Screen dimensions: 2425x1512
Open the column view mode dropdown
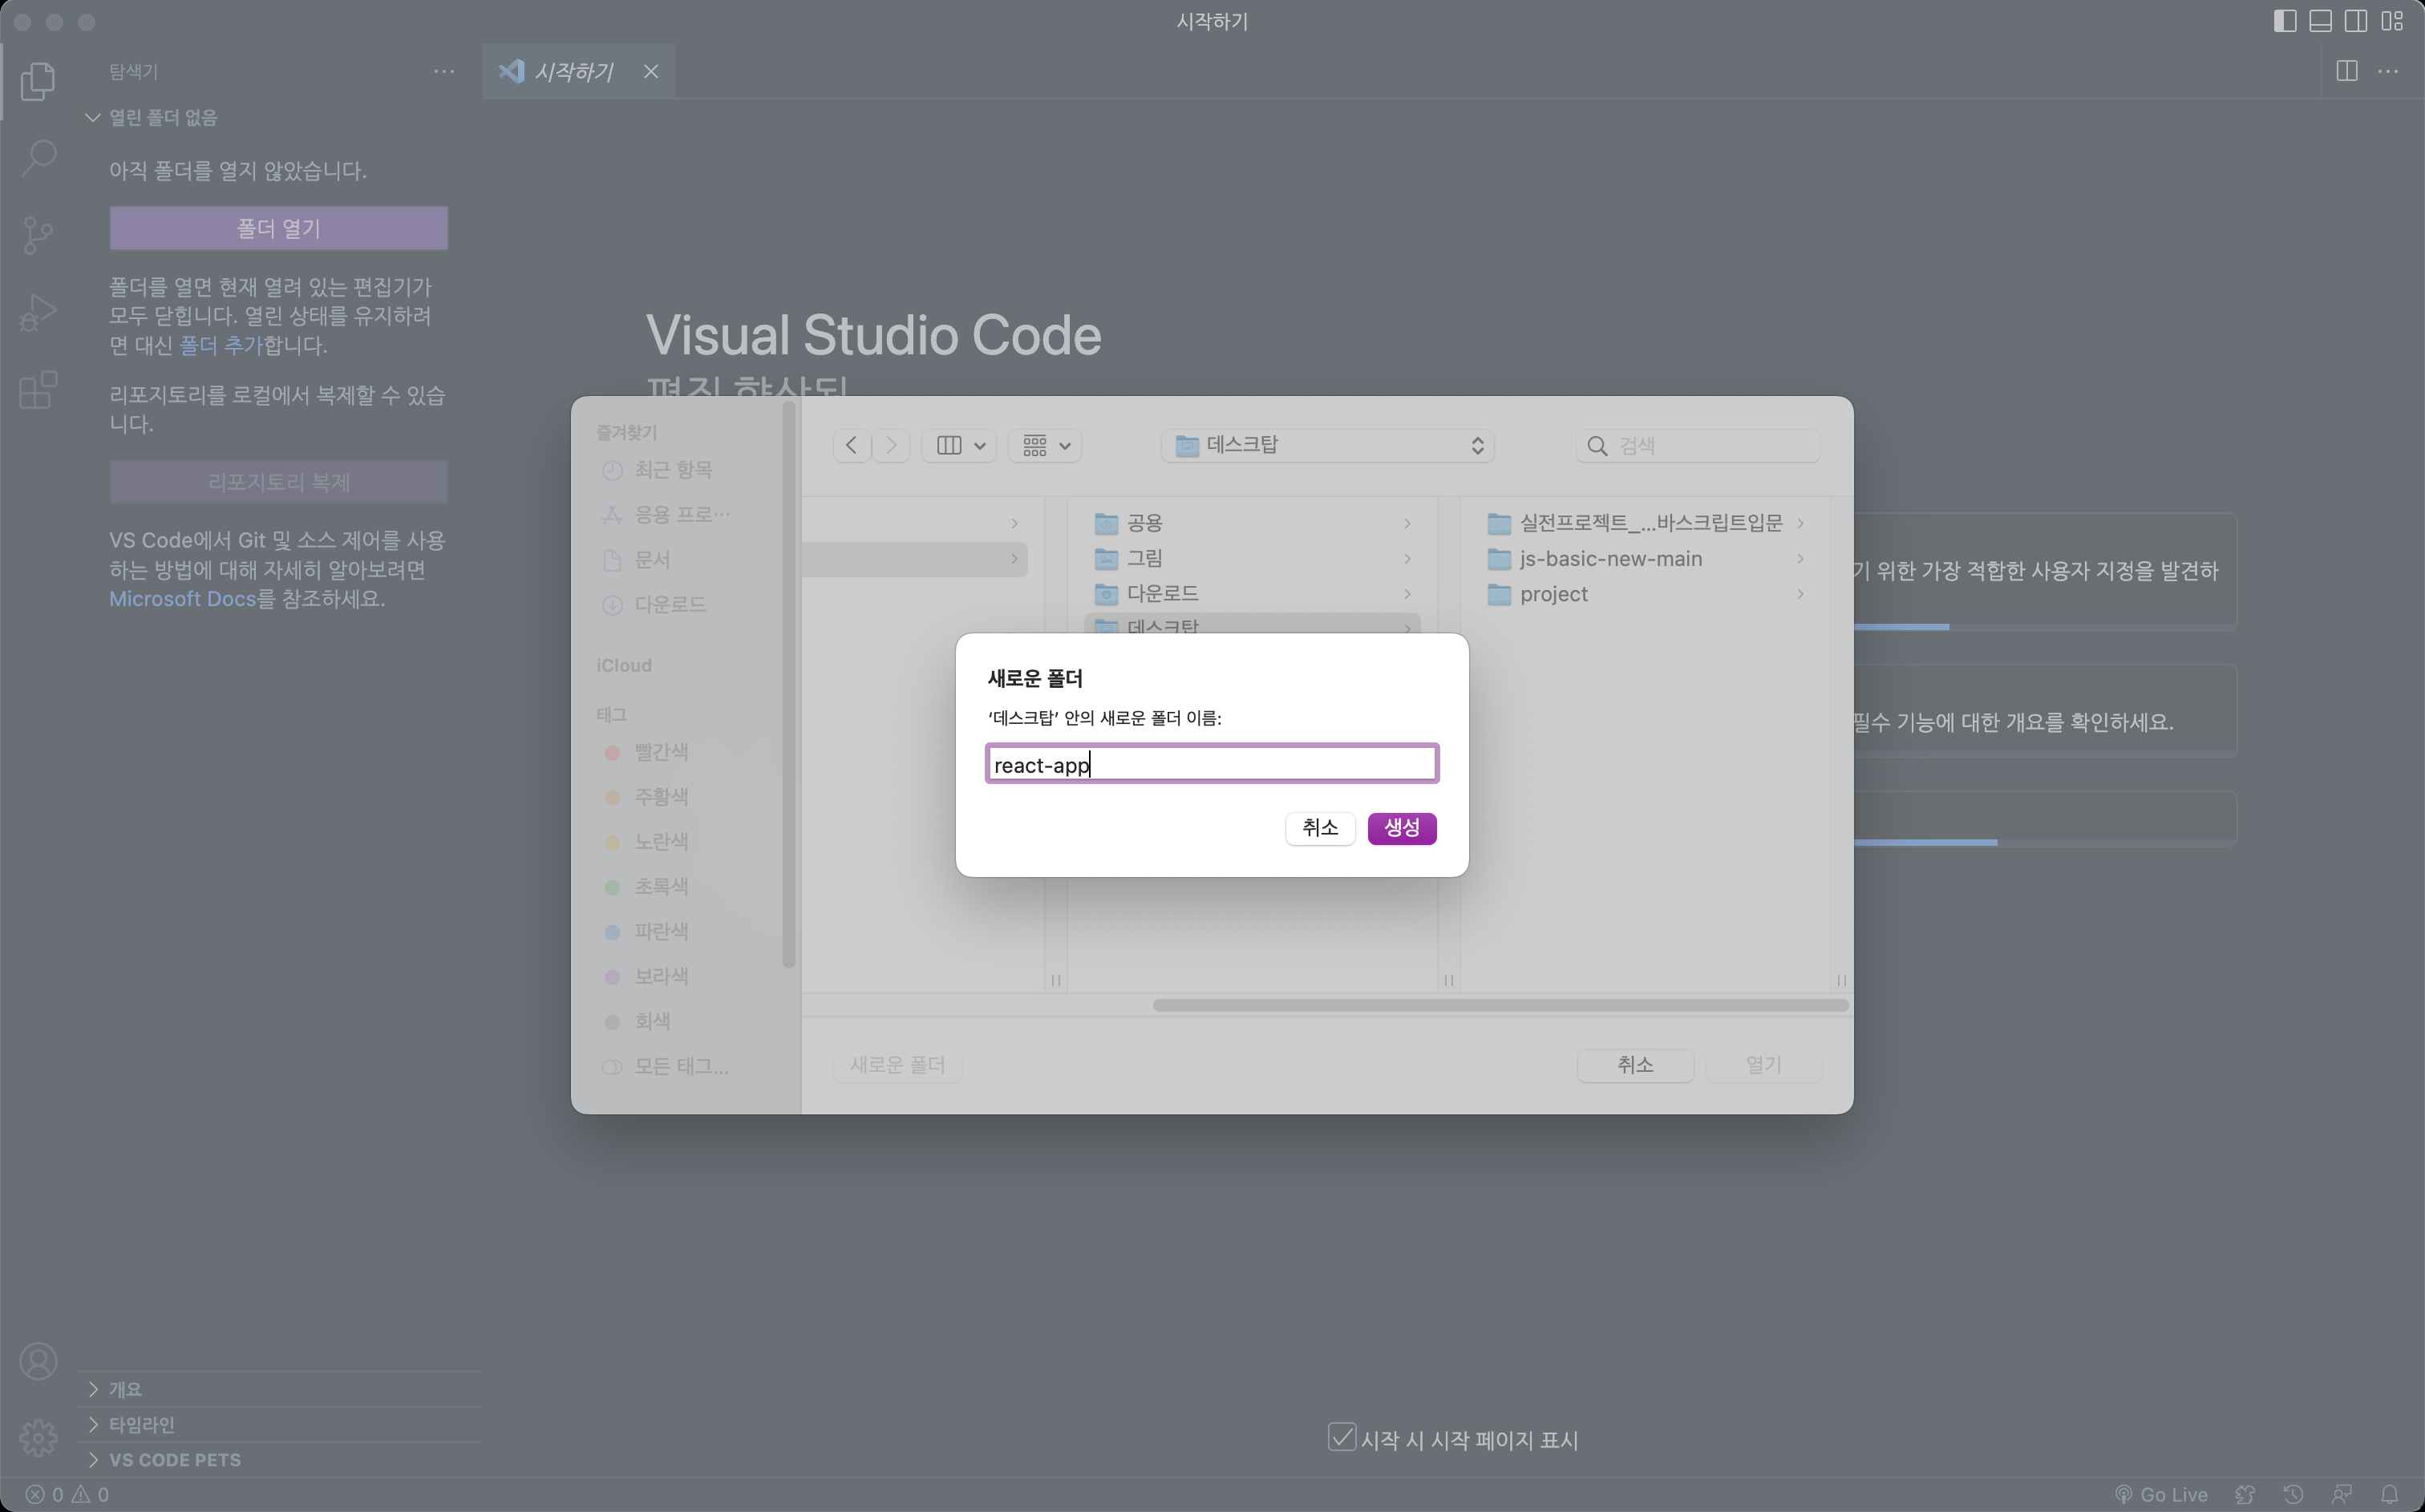coord(959,445)
